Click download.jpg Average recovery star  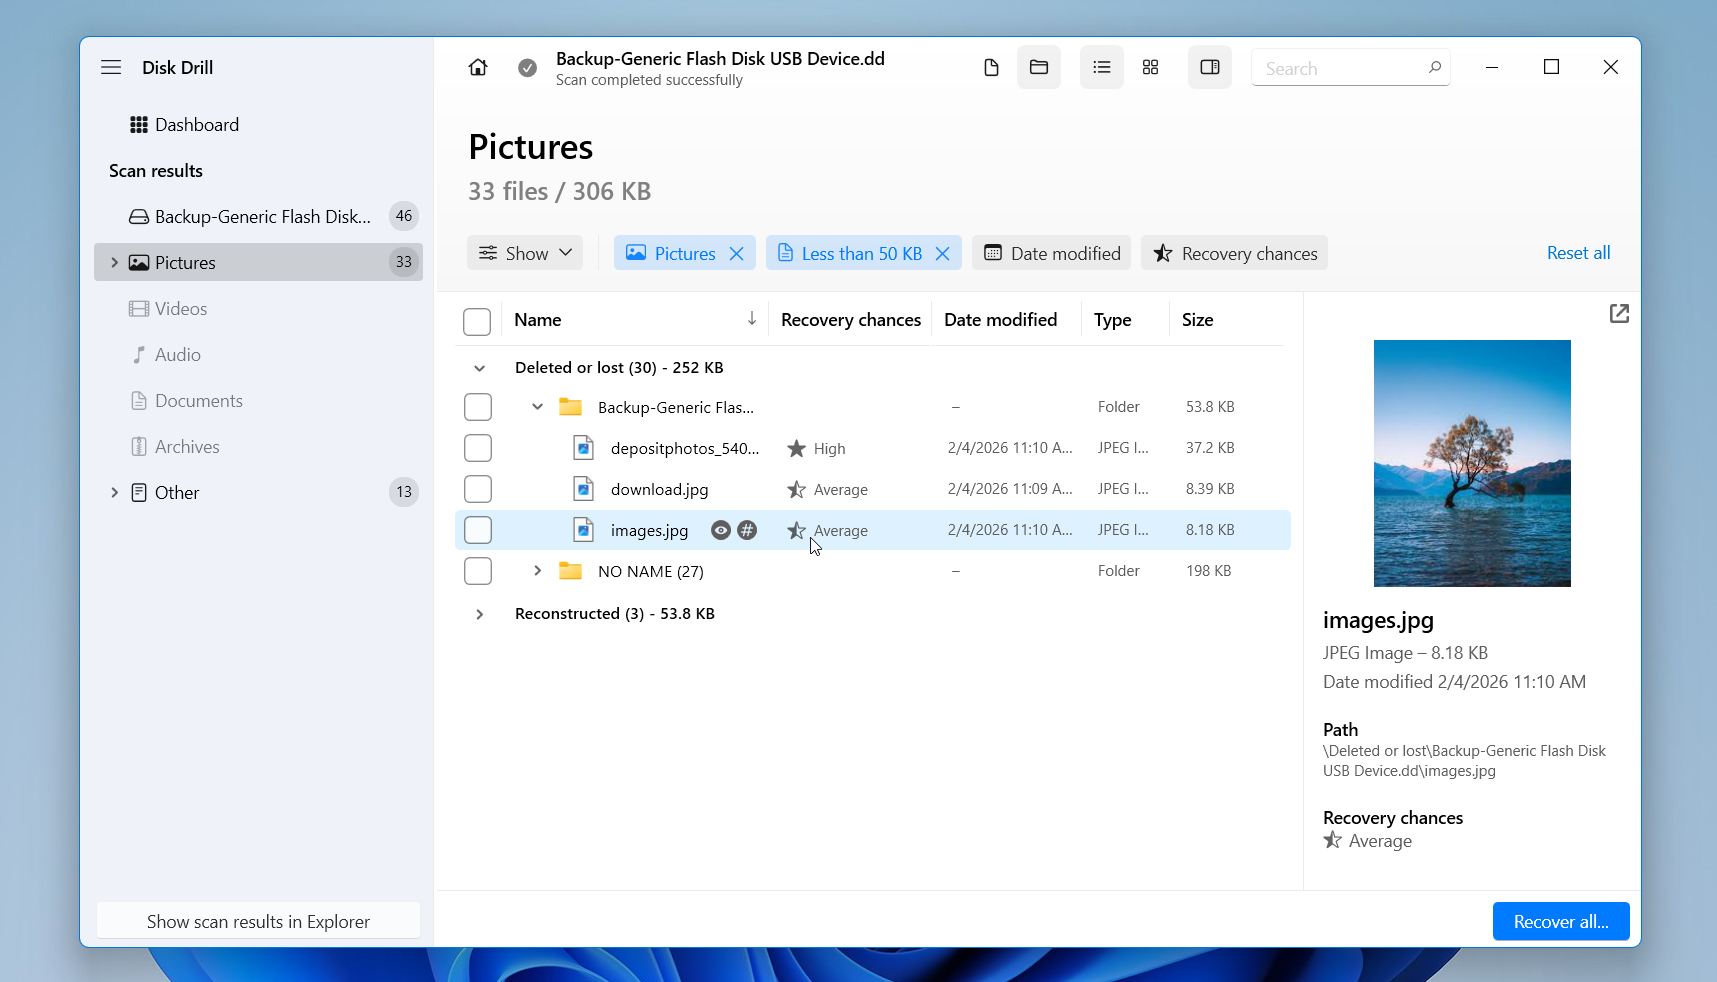[x=796, y=489]
